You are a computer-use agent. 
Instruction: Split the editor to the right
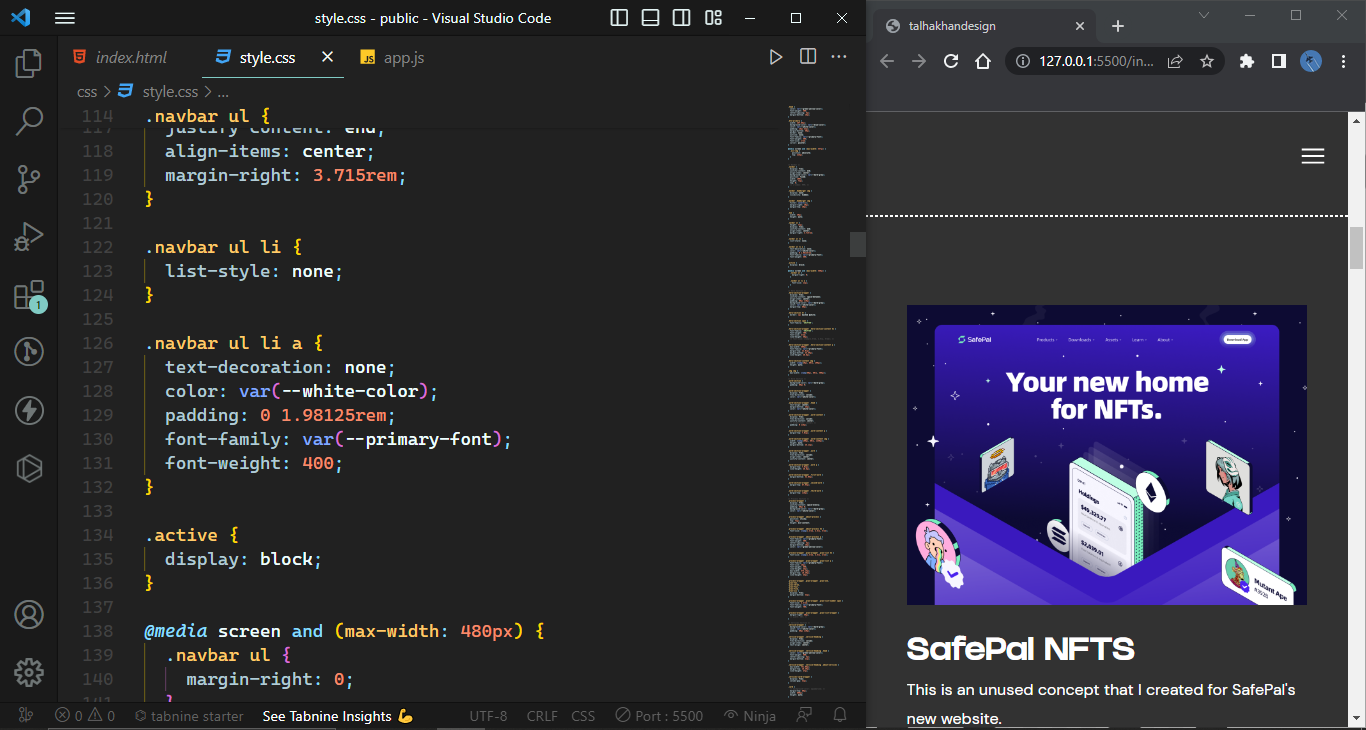click(x=808, y=57)
